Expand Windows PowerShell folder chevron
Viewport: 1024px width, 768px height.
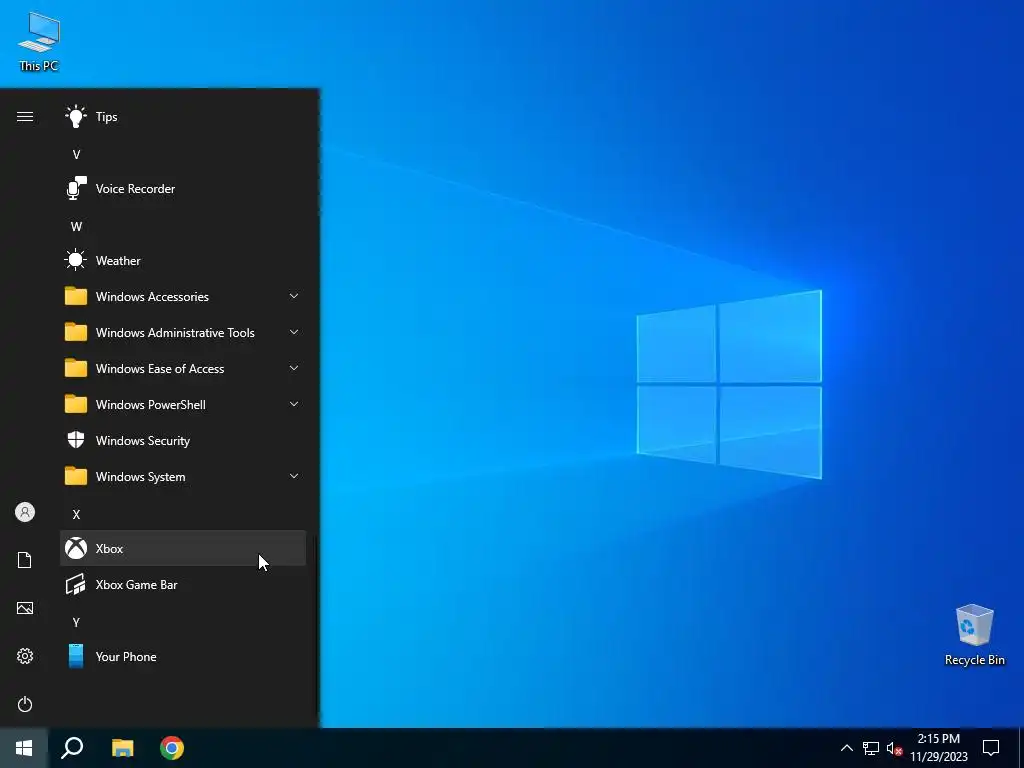(294, 404)
